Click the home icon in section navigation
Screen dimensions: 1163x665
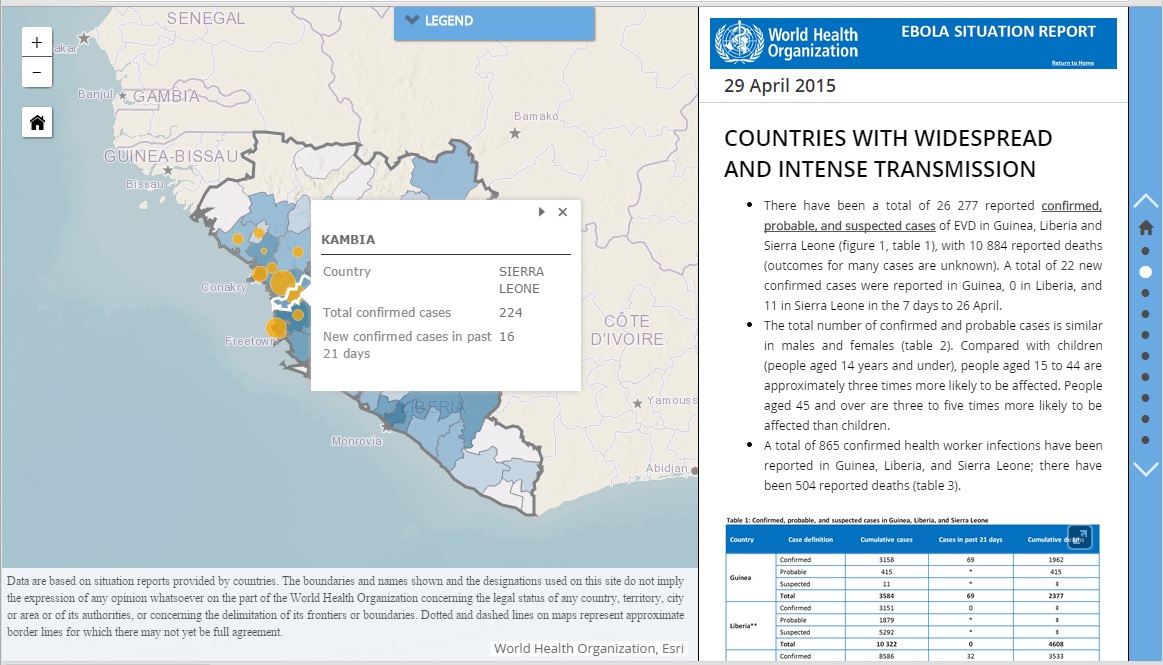coord(1146,228)
